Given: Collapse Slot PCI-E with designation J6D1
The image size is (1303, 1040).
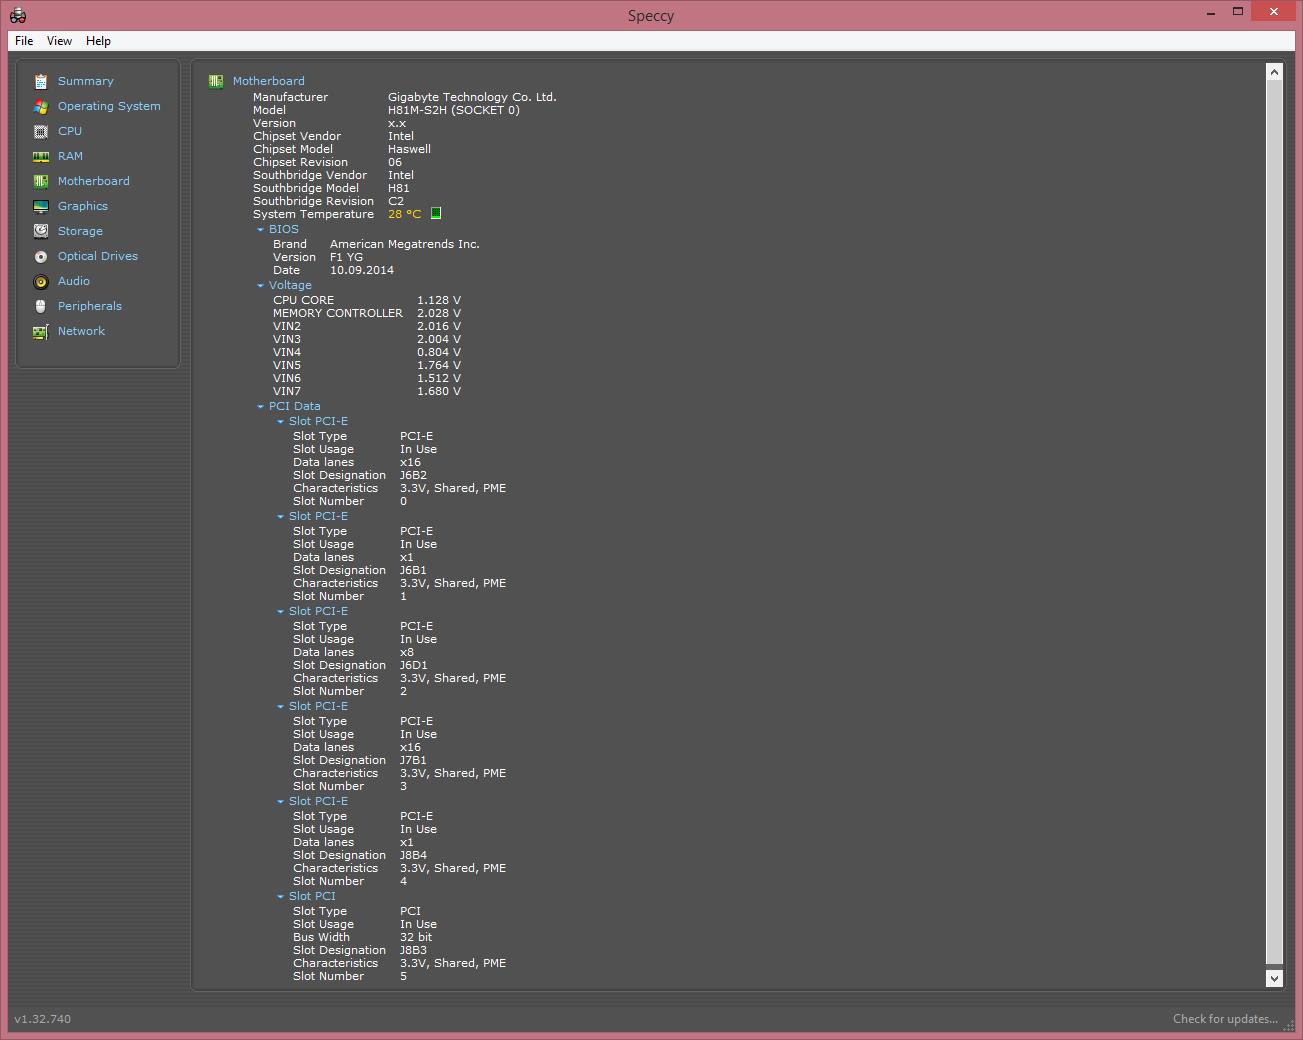Looking at the screenshot, I should [280, 612].
